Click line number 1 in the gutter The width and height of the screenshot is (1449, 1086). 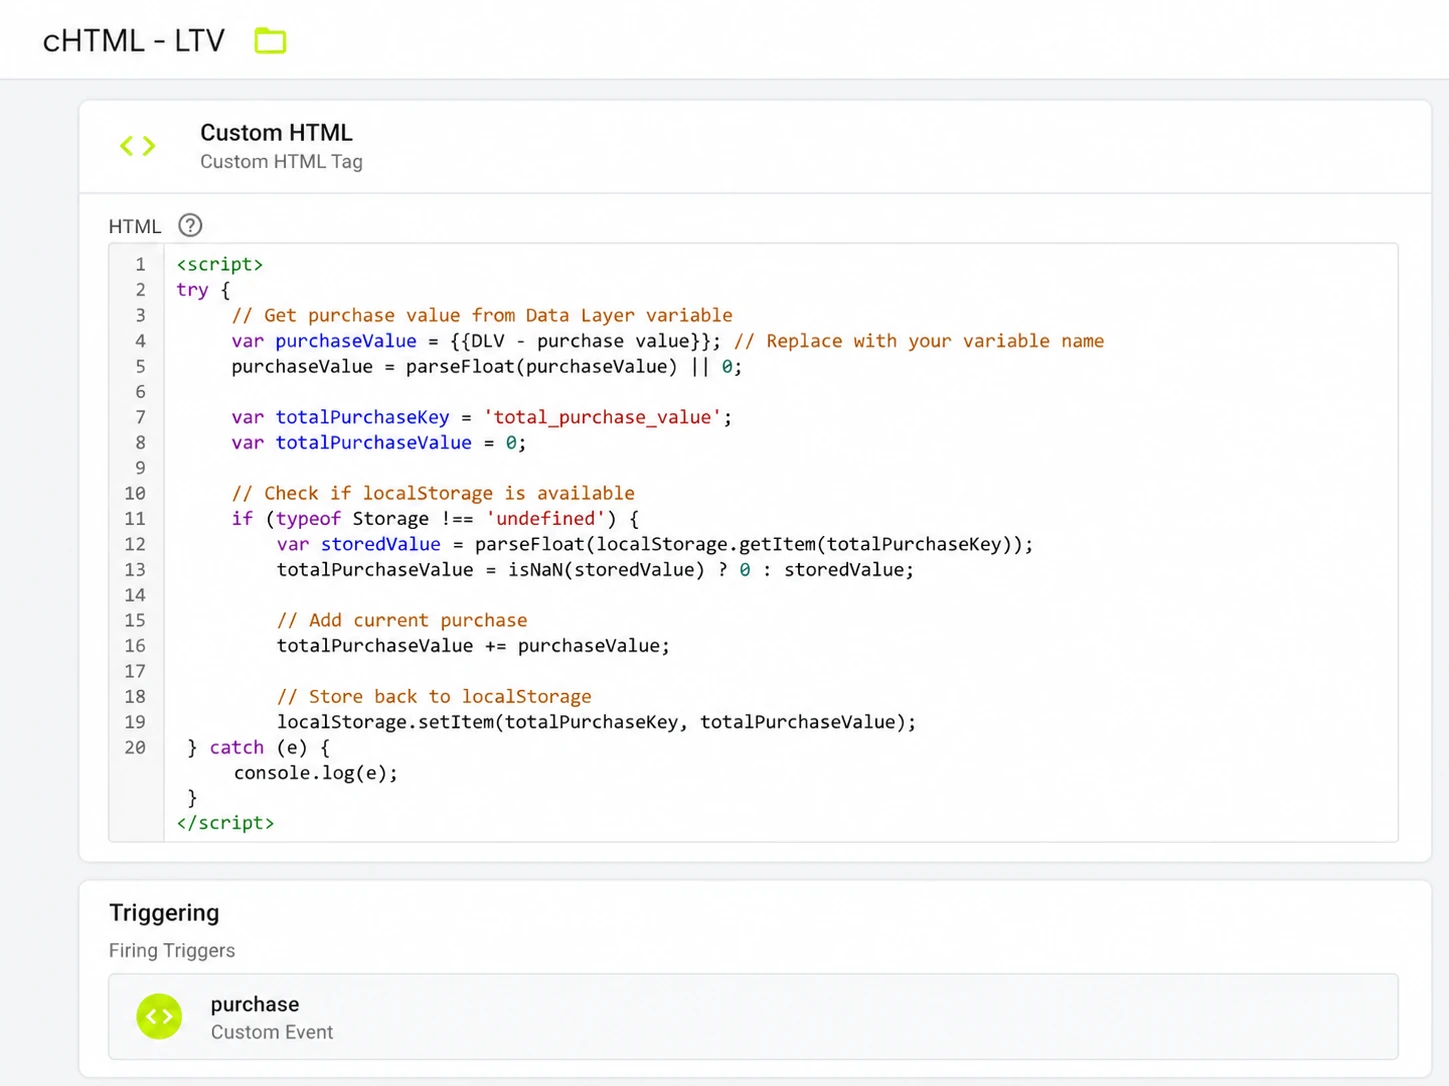click(140, 265)
